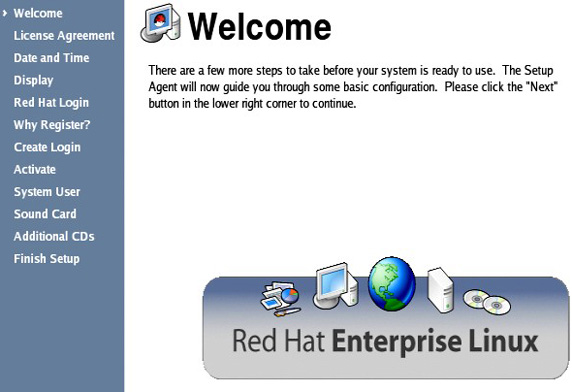Click the CD discs icon in banner
This screenshot has height=392, width=572.
487,302
